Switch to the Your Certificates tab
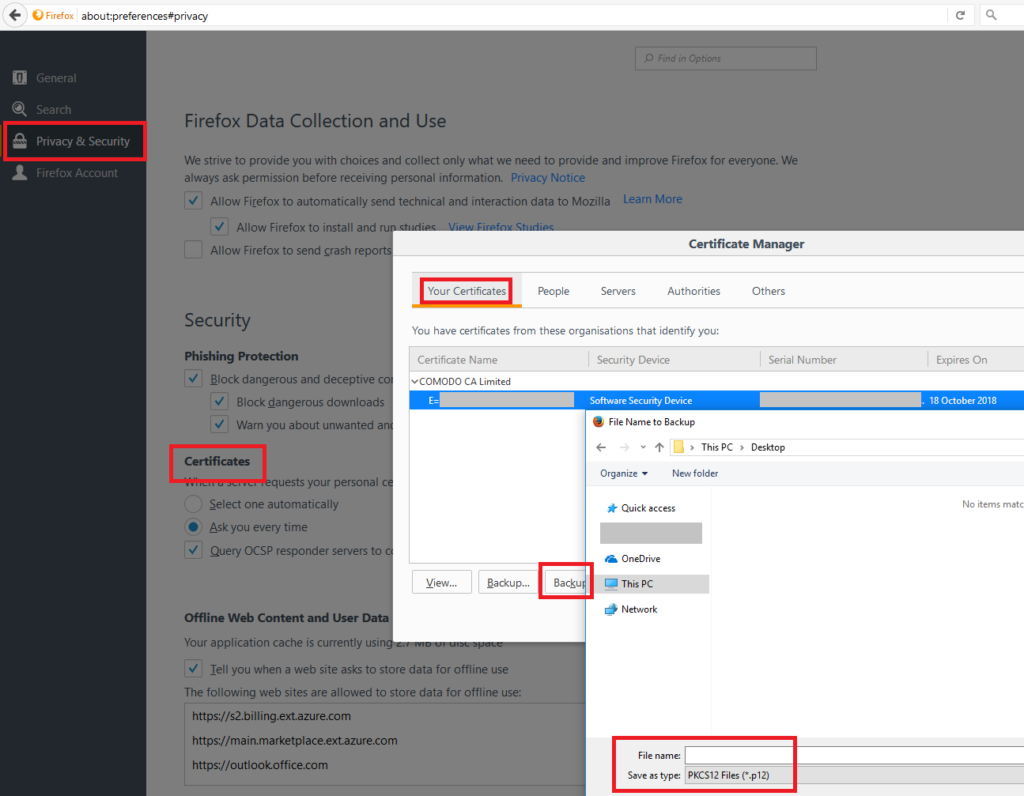1024x796 pixels. pos(466,291)
